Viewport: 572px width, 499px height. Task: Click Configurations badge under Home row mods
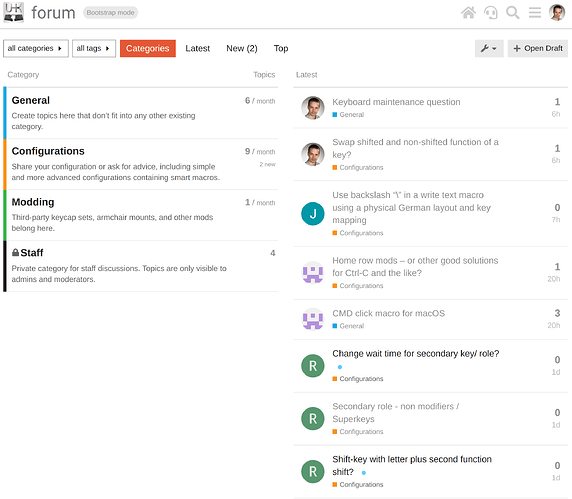[358, 286]
